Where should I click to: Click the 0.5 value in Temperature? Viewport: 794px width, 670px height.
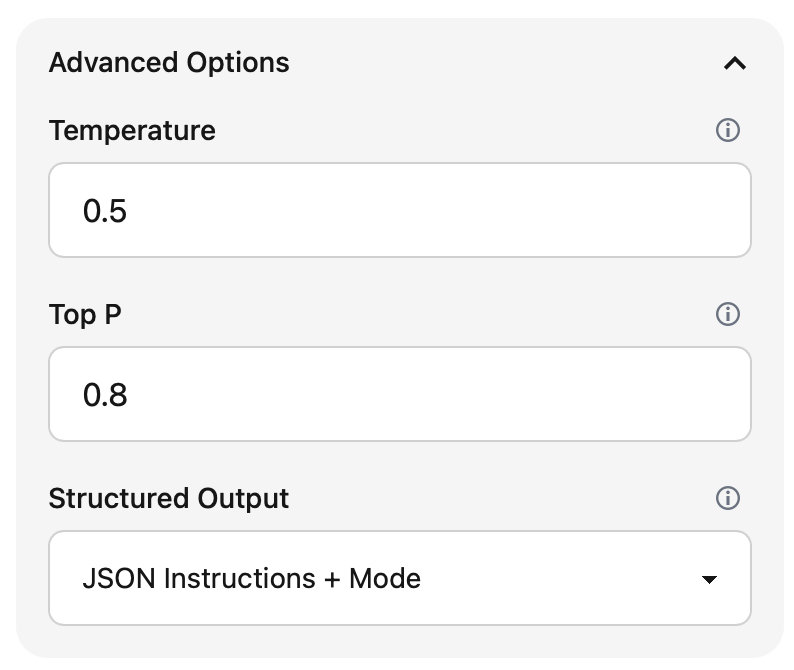pos(105,212)
